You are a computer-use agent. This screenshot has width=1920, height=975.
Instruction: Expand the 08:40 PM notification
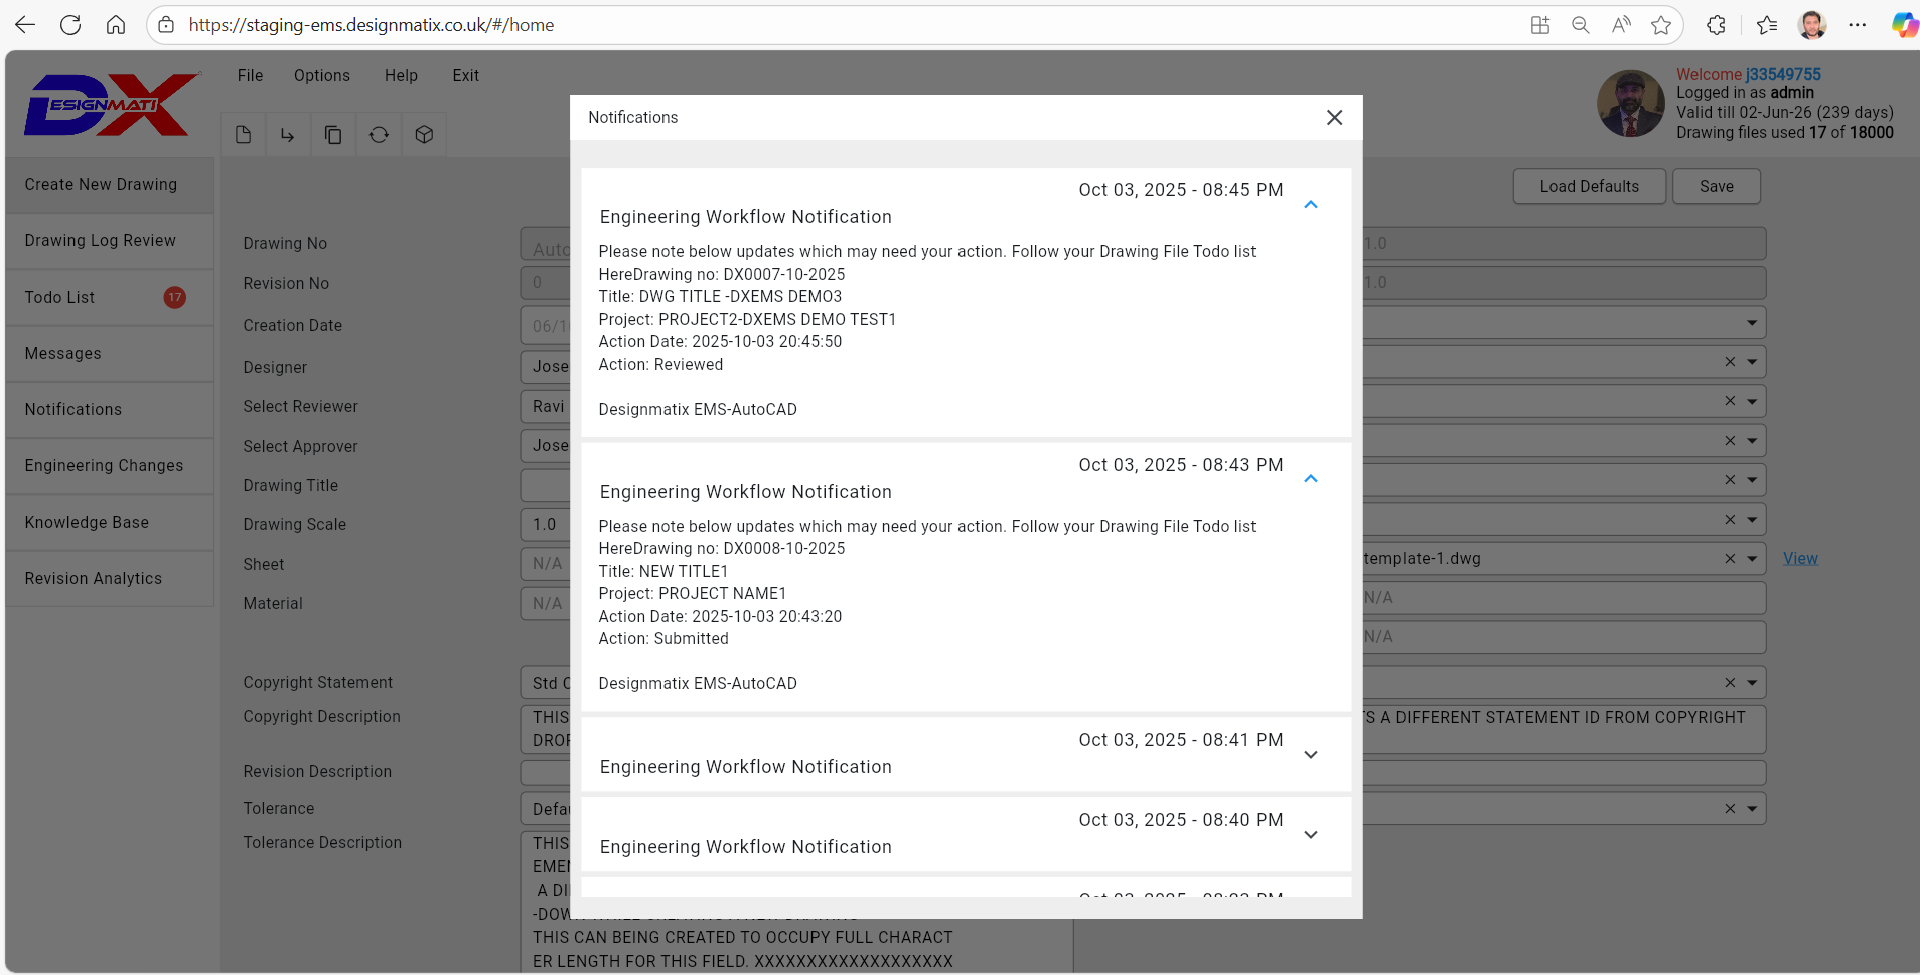[1311, 834]
